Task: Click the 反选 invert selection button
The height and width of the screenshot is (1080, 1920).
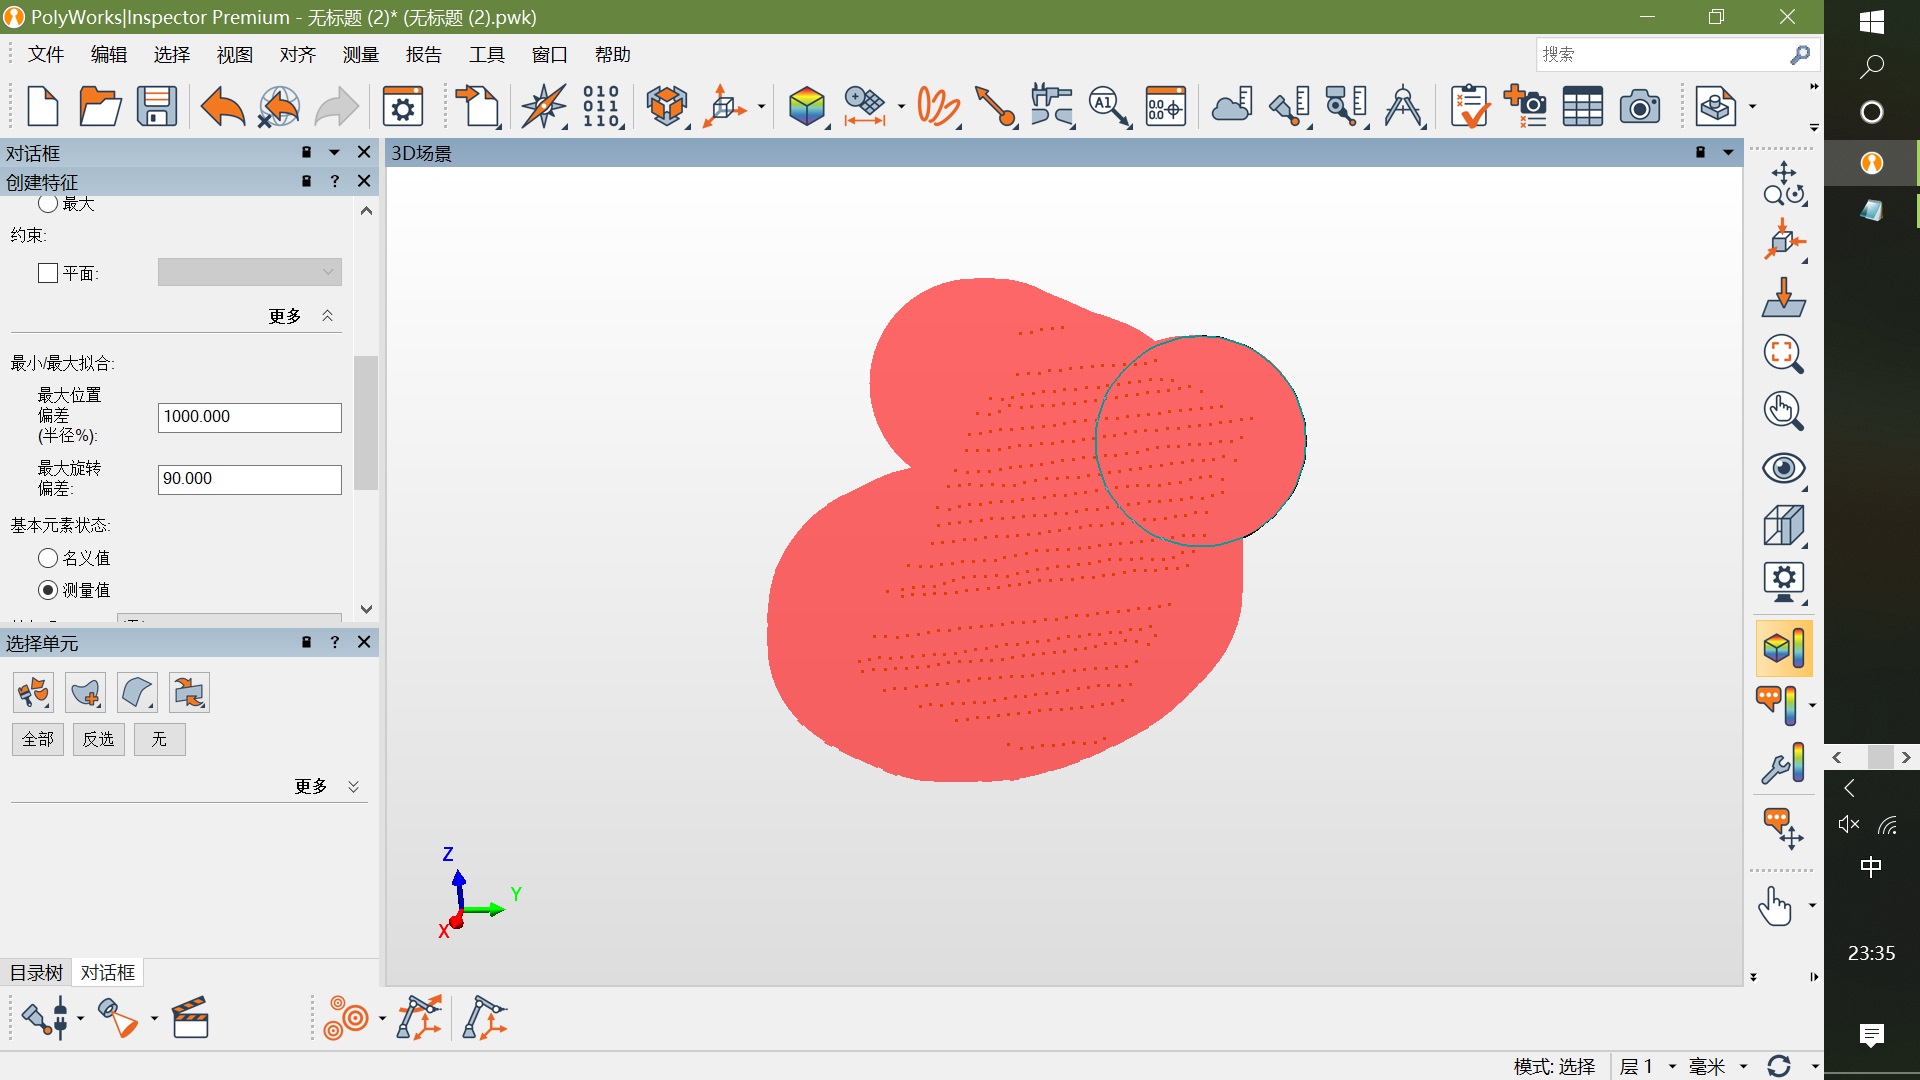Action: 98,739
